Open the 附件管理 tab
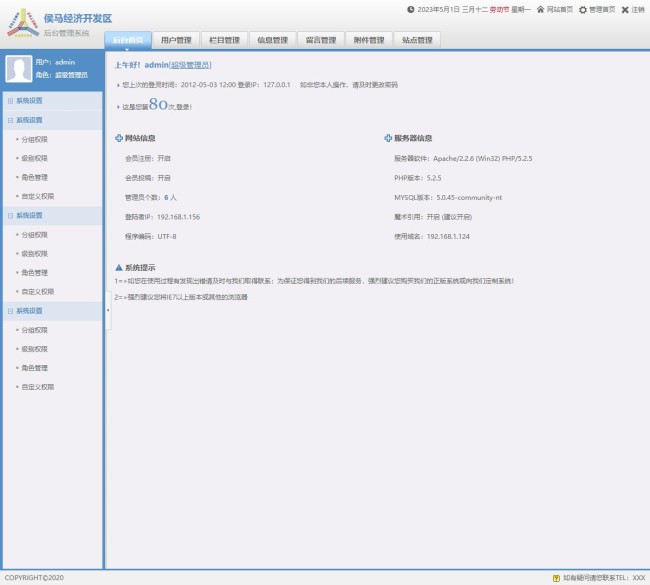This screenshot has width=650, height=585. [369, 40]
